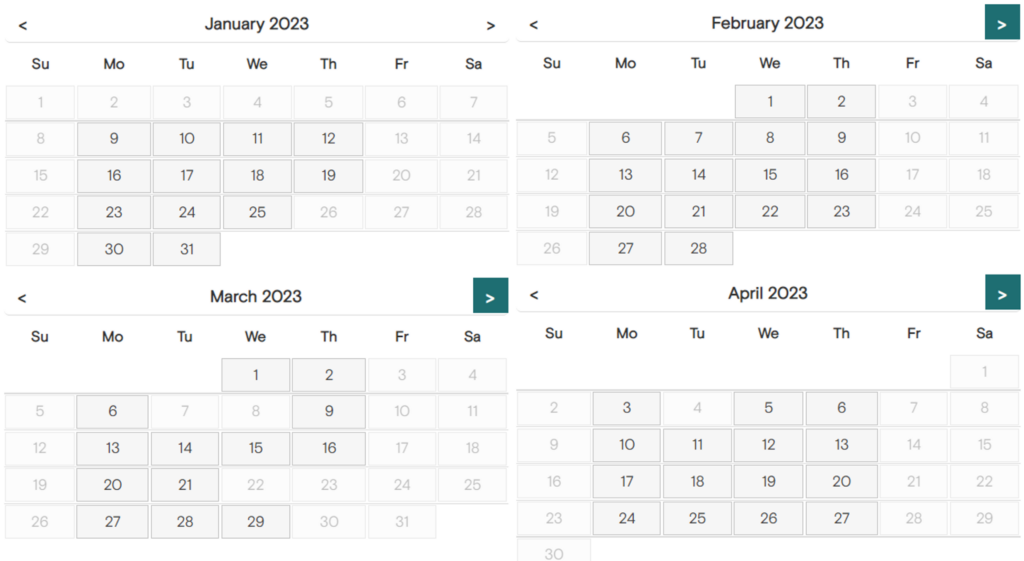Go to previous month from March 2023
This screenshot has width=1024, height=561.
coord(22,297)
